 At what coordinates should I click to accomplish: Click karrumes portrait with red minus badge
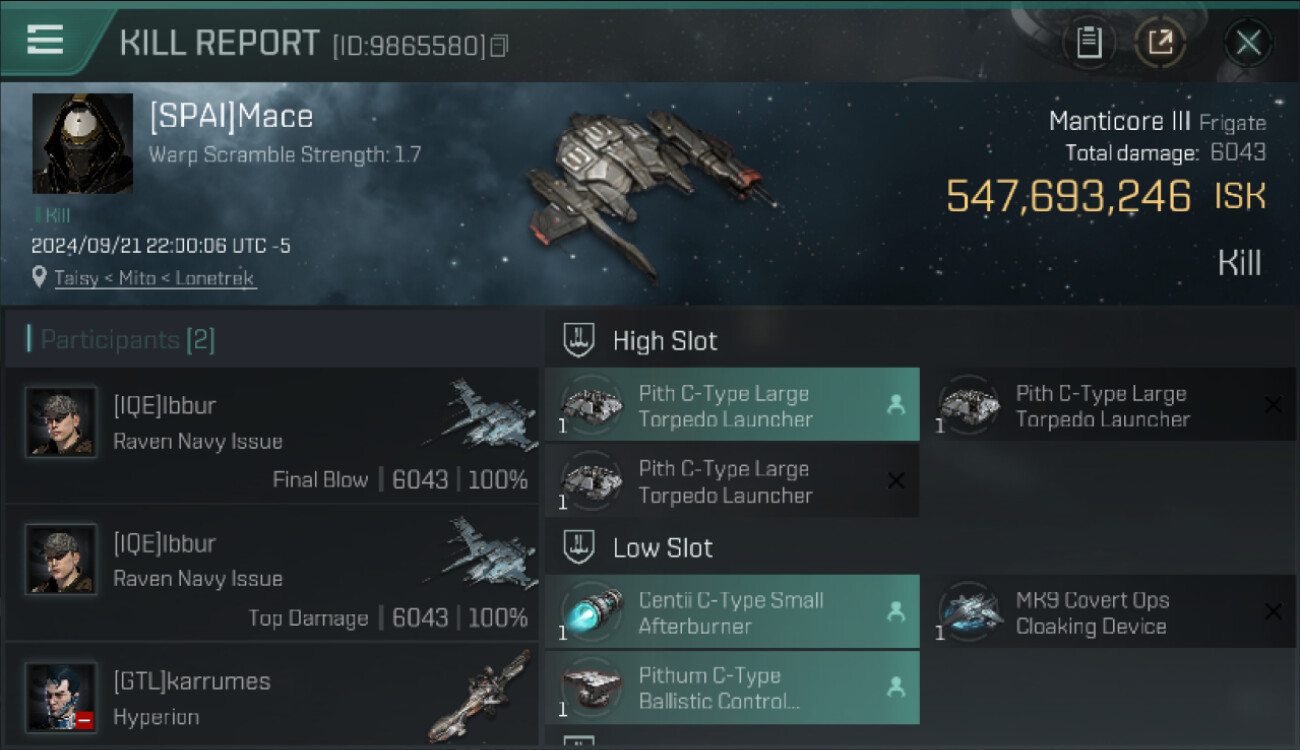click(x=61, y=696)
